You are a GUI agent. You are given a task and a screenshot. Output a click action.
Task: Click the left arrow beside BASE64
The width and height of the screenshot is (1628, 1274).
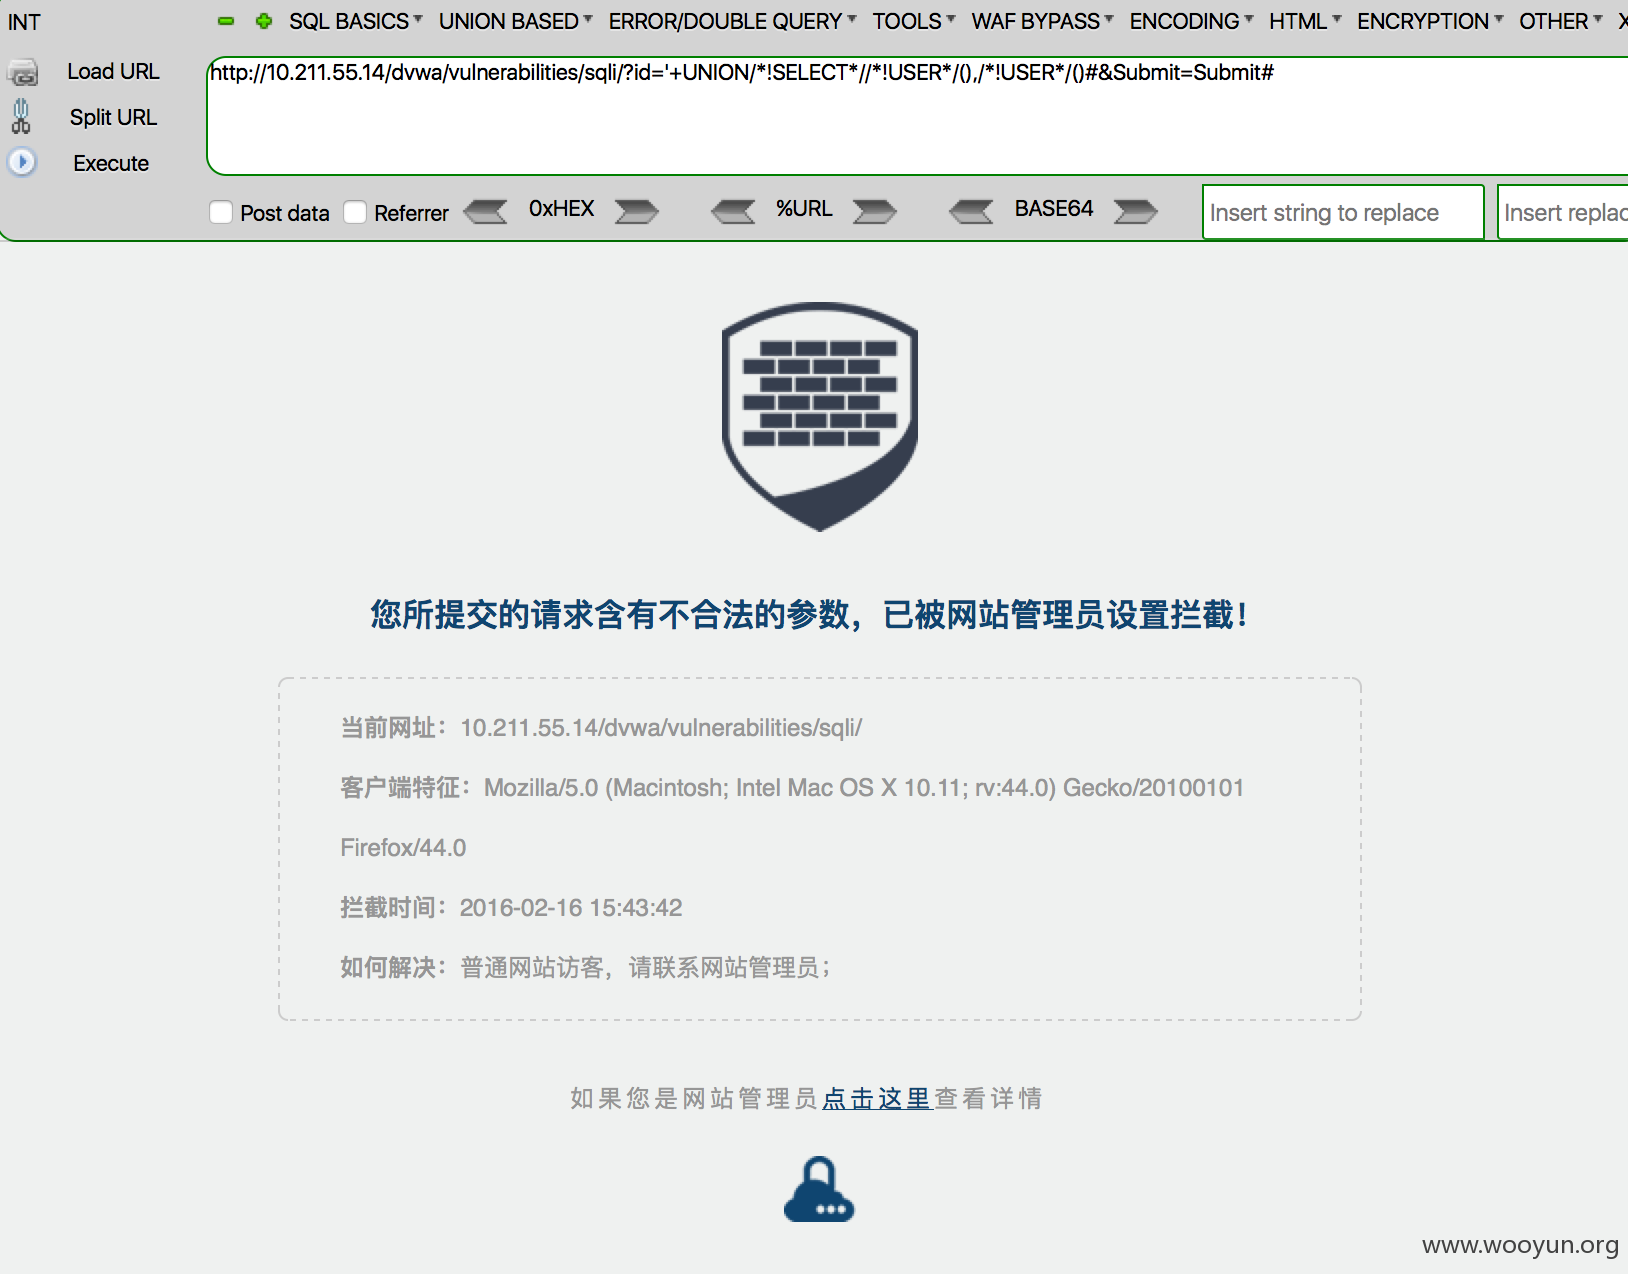972,211
